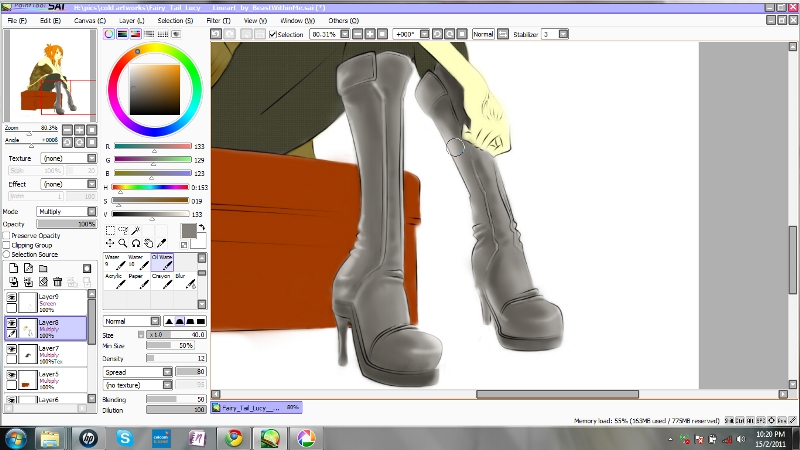Screen dimensions: 800x450
Task: Select the Lasso tool
Action: click(123, 231)
